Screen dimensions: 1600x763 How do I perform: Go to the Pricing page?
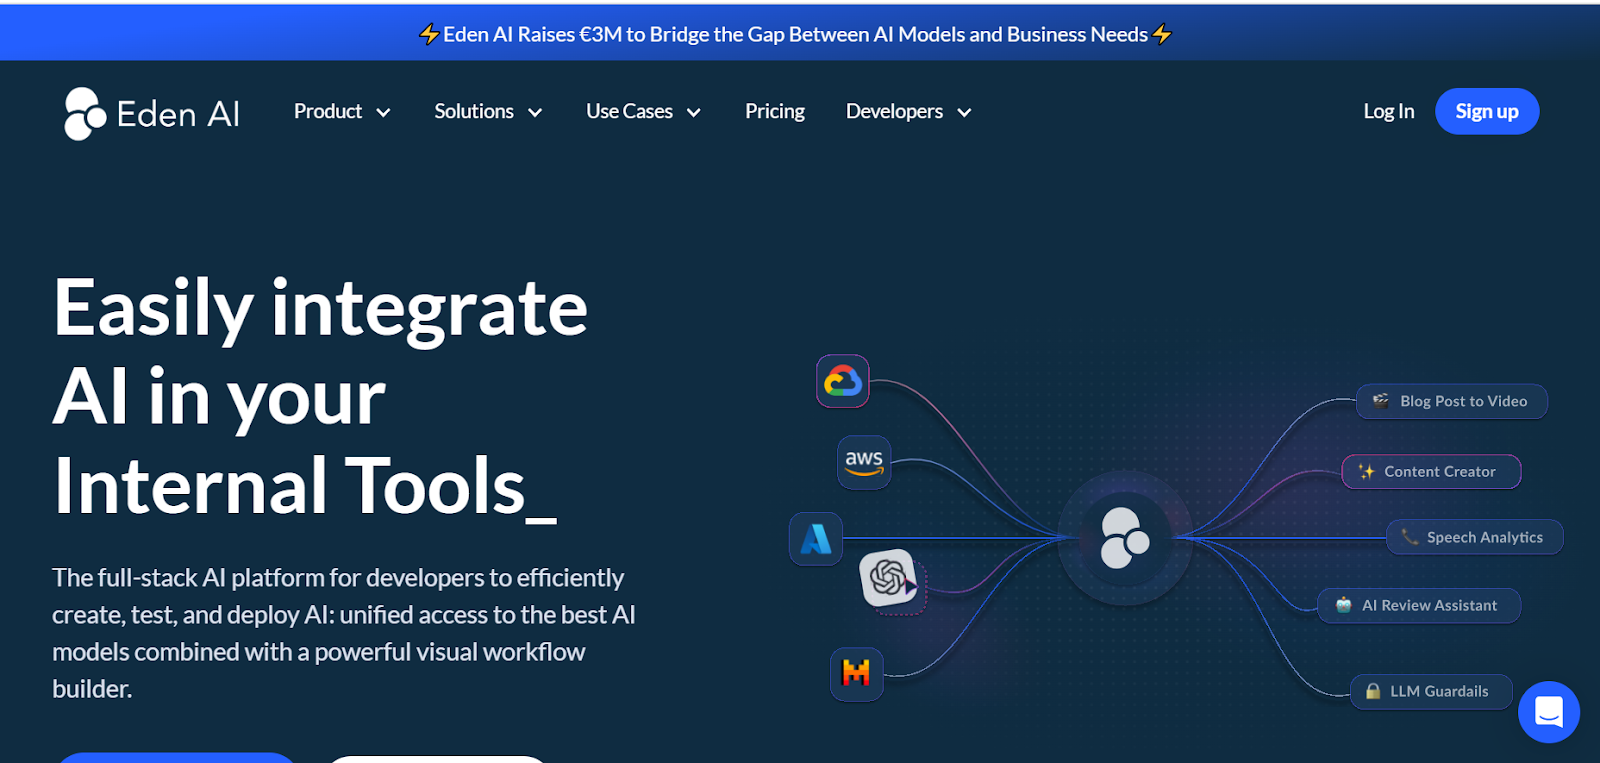click(775, 111)
